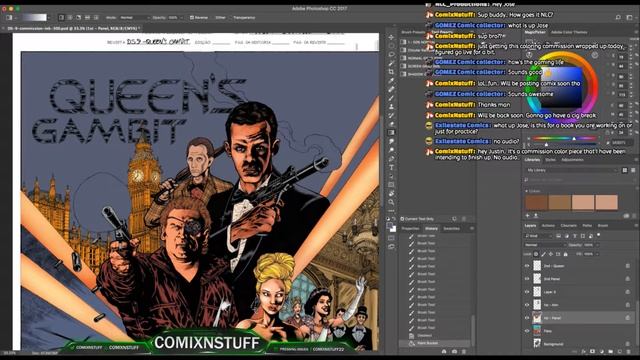Hide the 1st - Men layer

pyautogui.click(x=527, y=305)
